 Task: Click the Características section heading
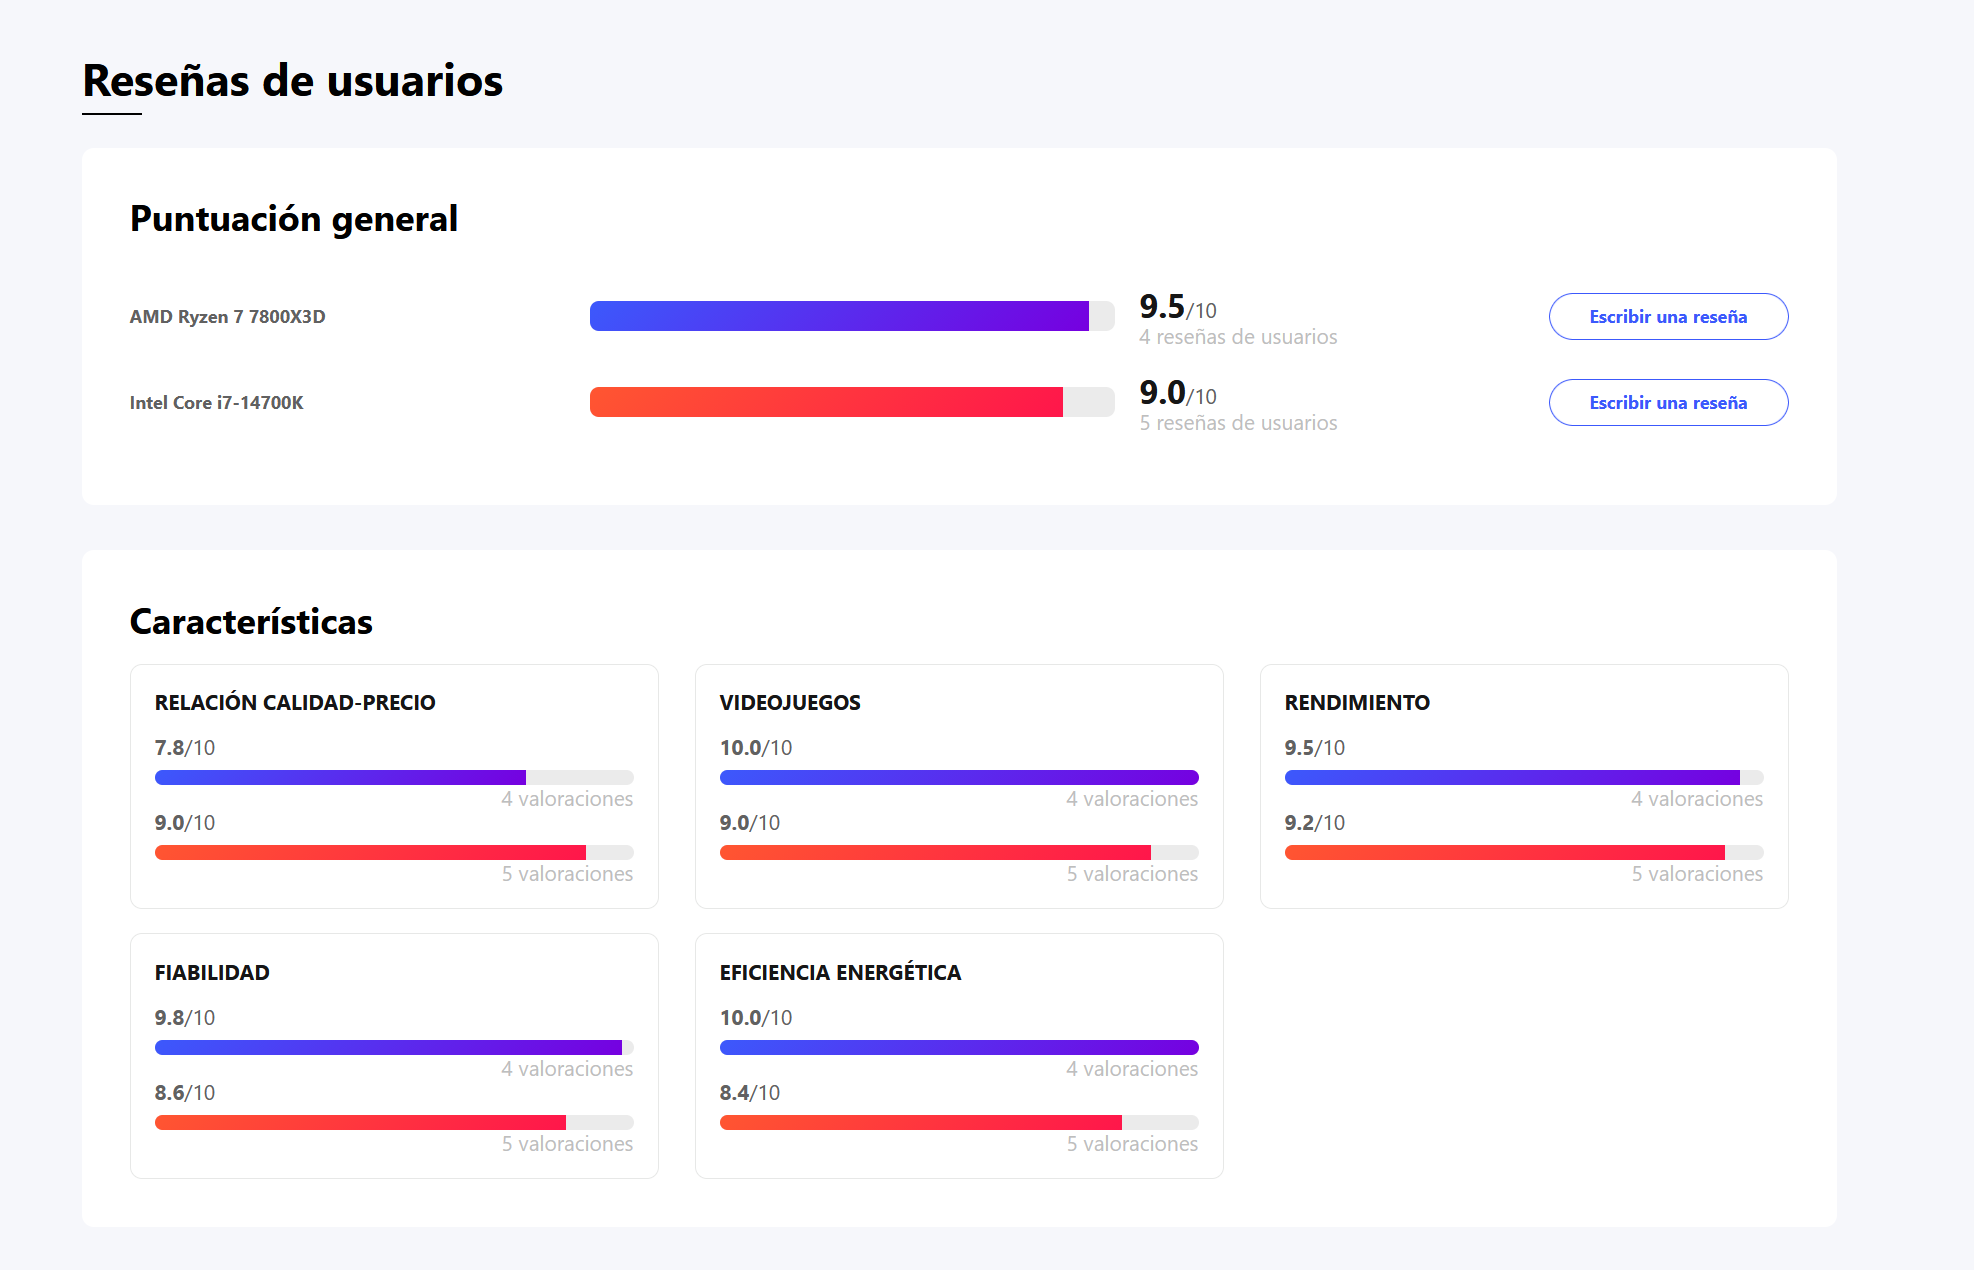tap(251, 622)
